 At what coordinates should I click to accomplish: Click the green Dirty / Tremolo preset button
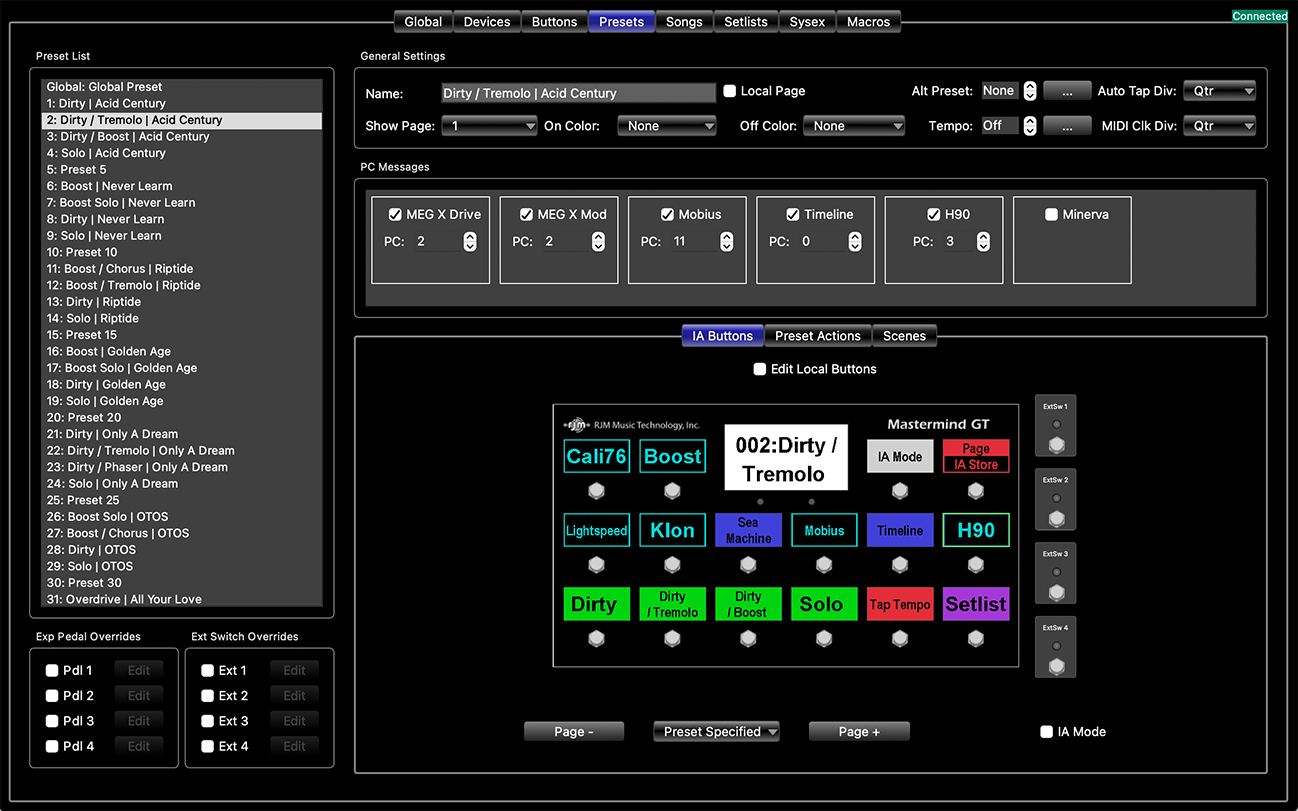(672, 604)
